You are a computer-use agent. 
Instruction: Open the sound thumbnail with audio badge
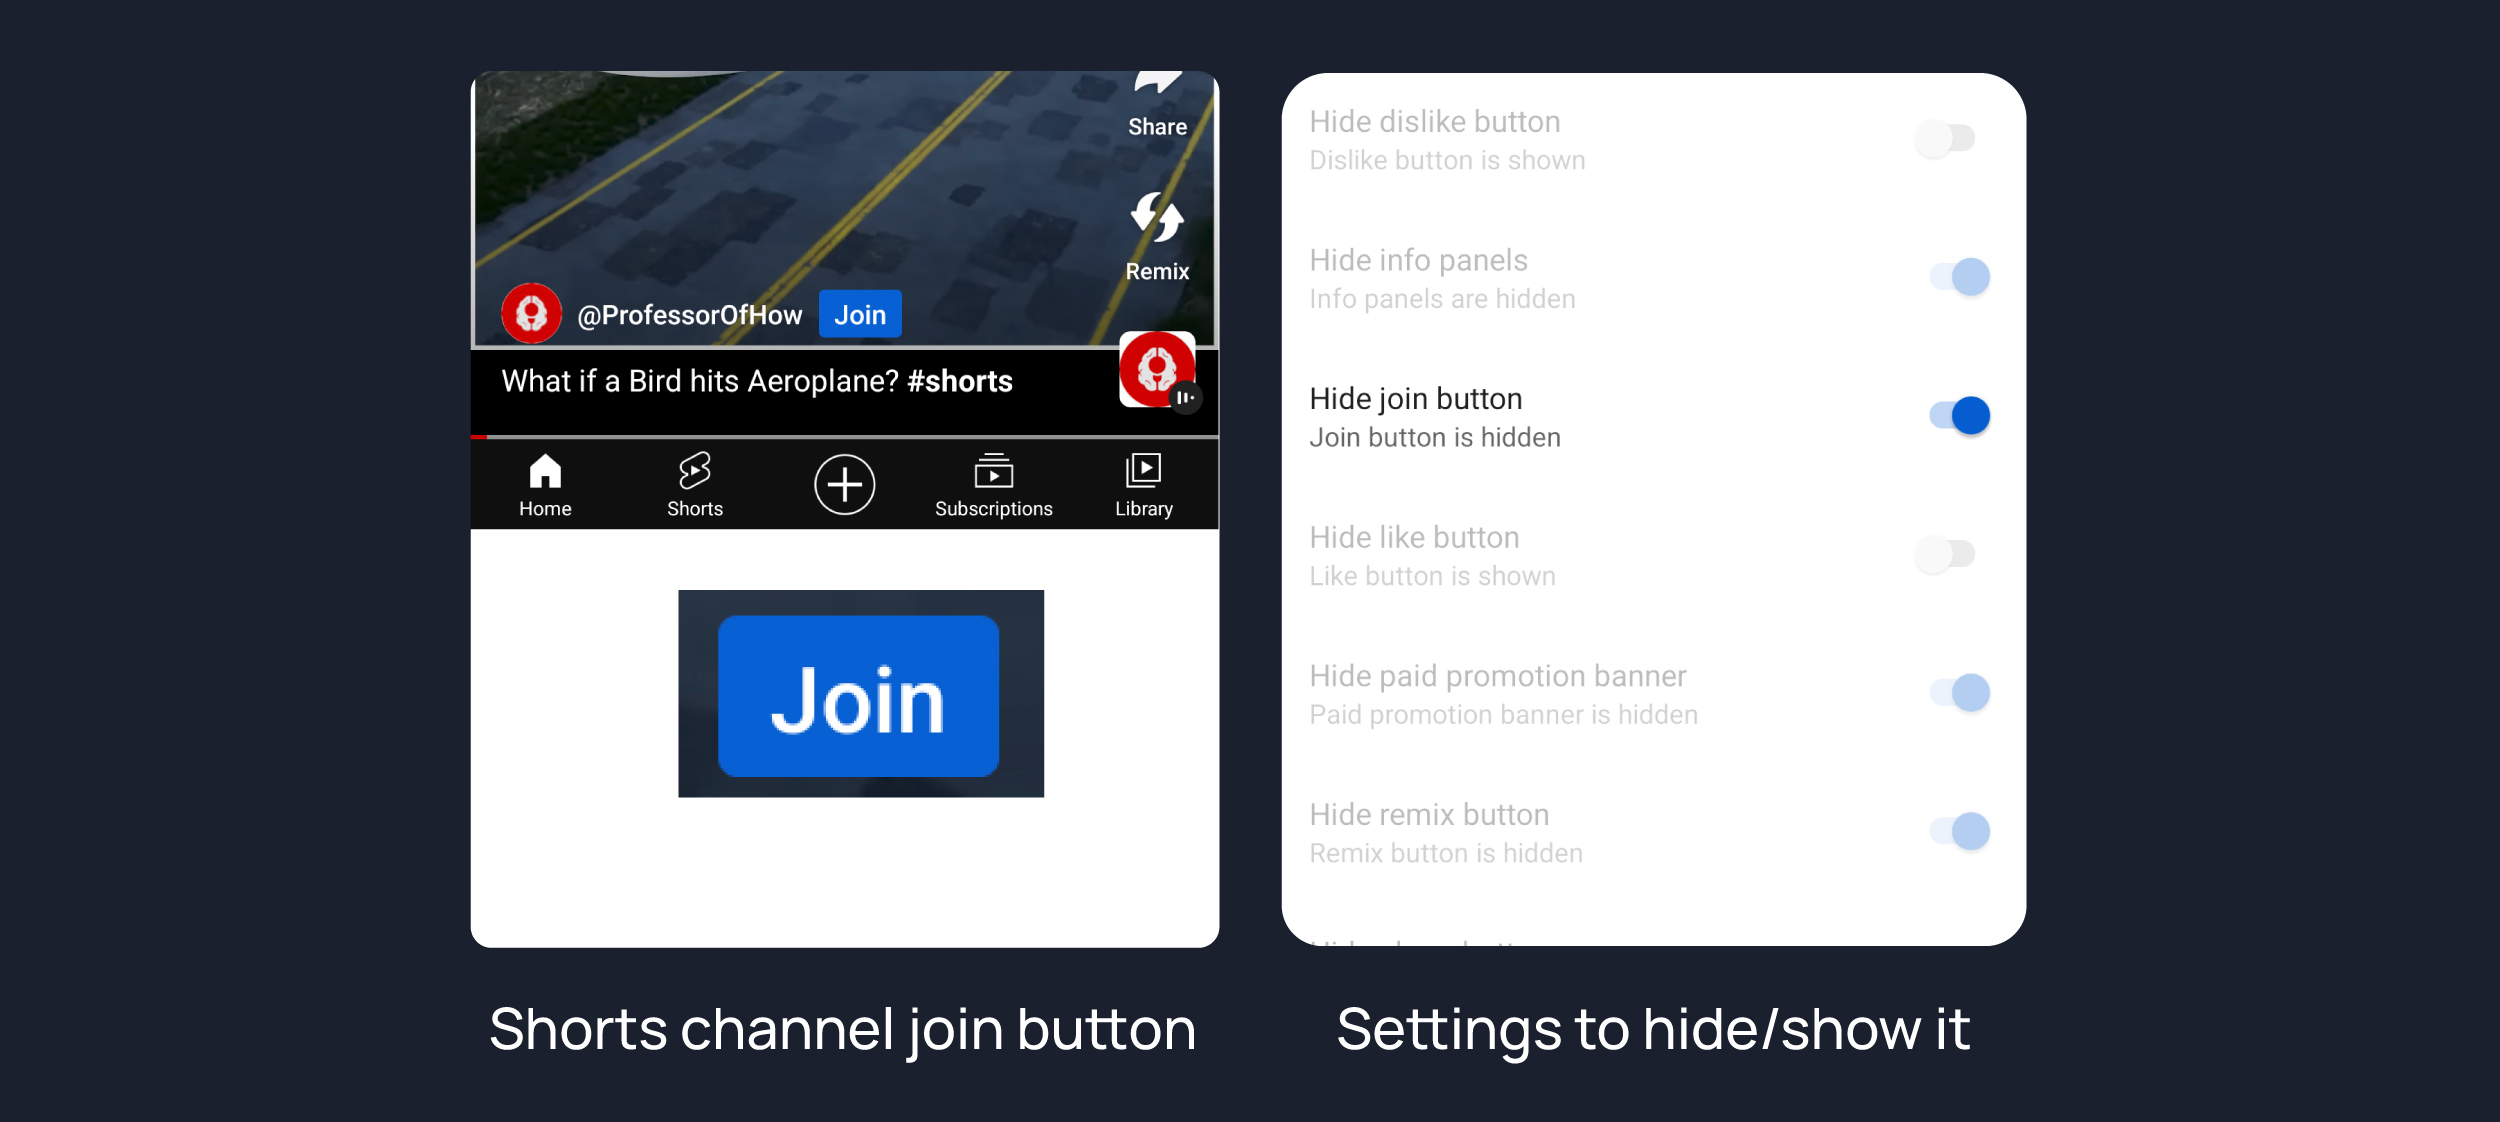coord(1158,370)
